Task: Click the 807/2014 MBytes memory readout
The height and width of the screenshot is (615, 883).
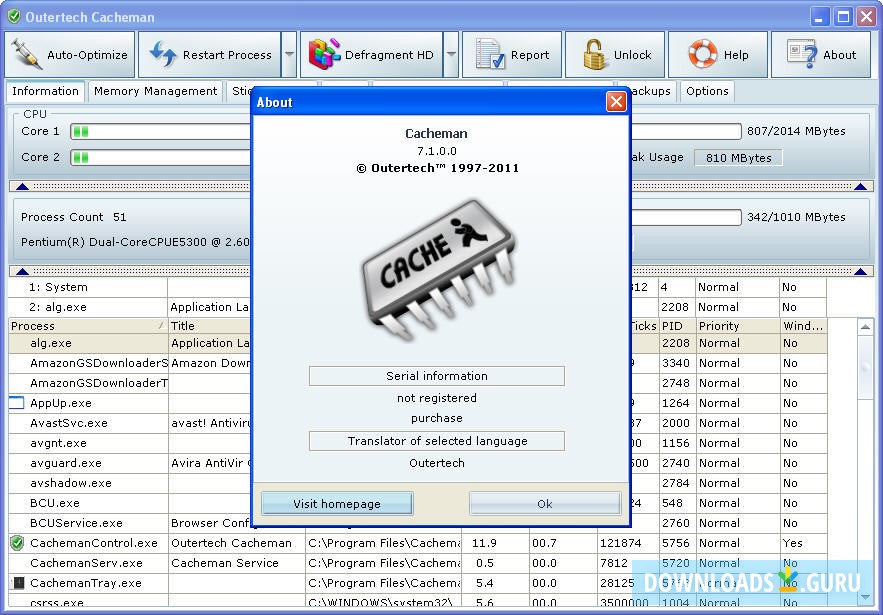Action: 796,131
